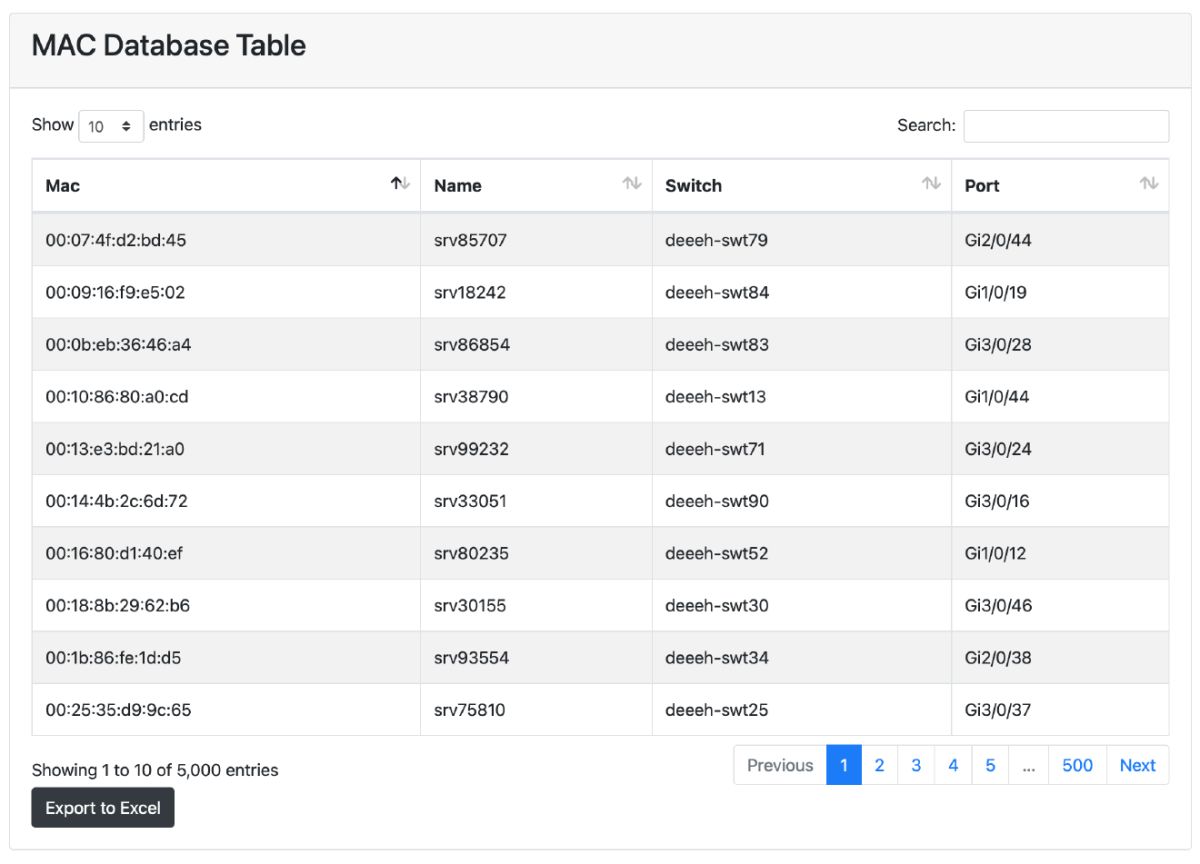The width and height of the screenshot is (1200, 864).
Task: Click the Mac column header text
Action: click(x=63, y=186)
